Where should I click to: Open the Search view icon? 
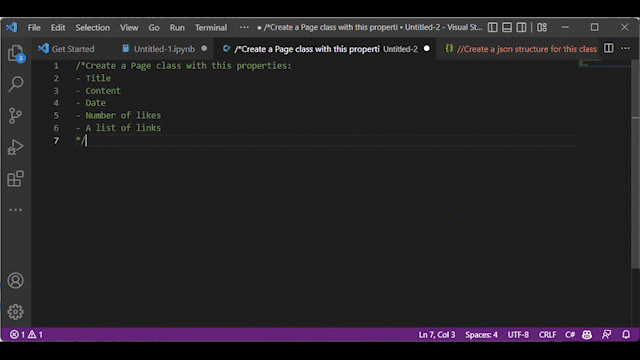point(16,84)
